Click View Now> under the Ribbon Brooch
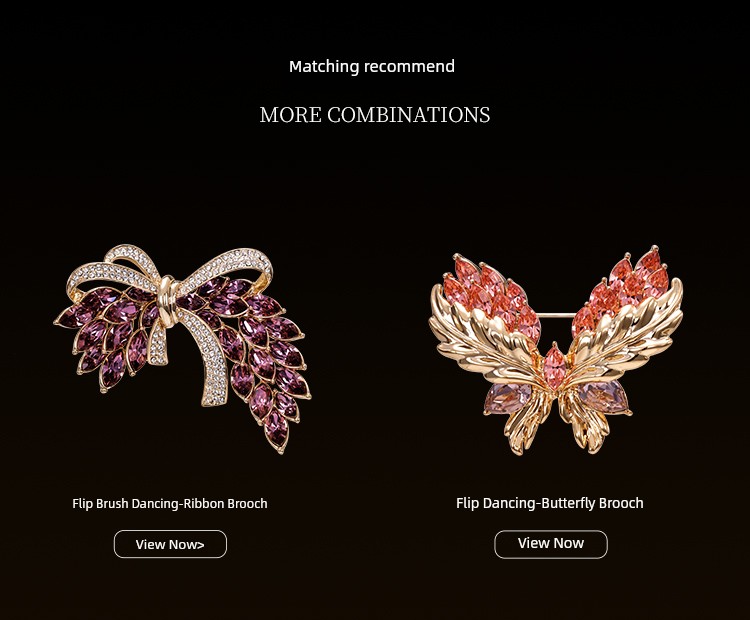This screenshot has width=750, height=620. point(170,544)
